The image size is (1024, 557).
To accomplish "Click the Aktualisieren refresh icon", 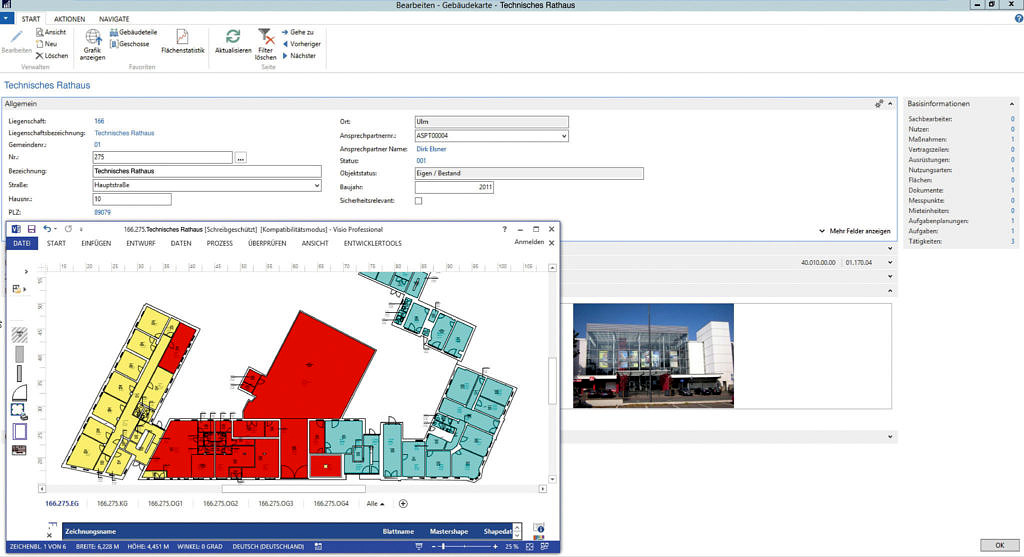I will pos(232,38).
